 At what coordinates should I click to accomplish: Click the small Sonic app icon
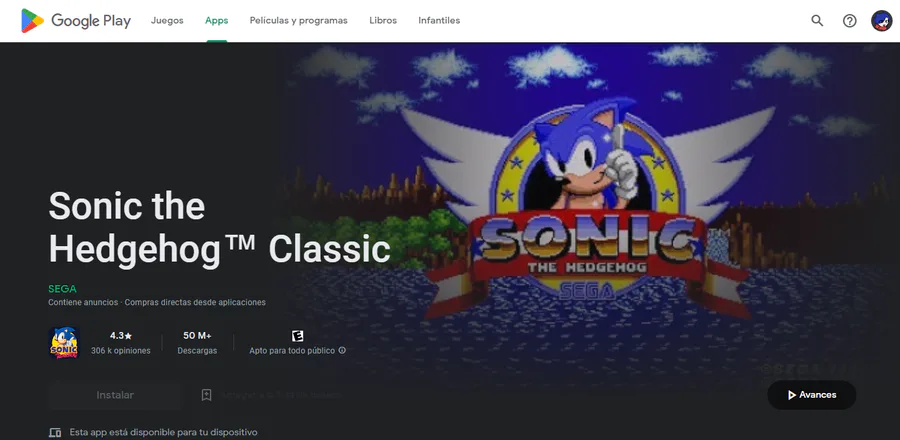point(64,343)
